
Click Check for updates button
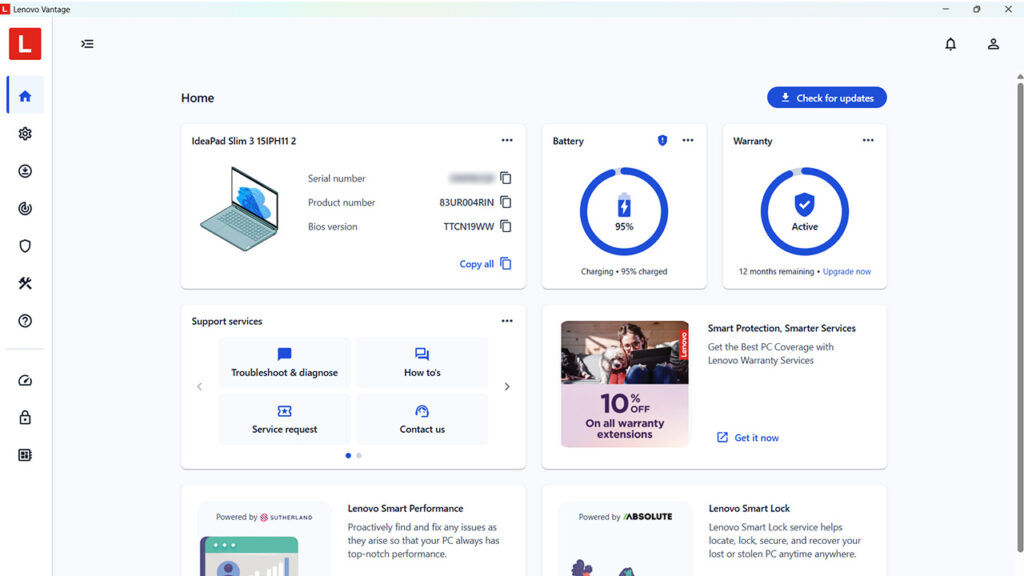pos(827,98)
